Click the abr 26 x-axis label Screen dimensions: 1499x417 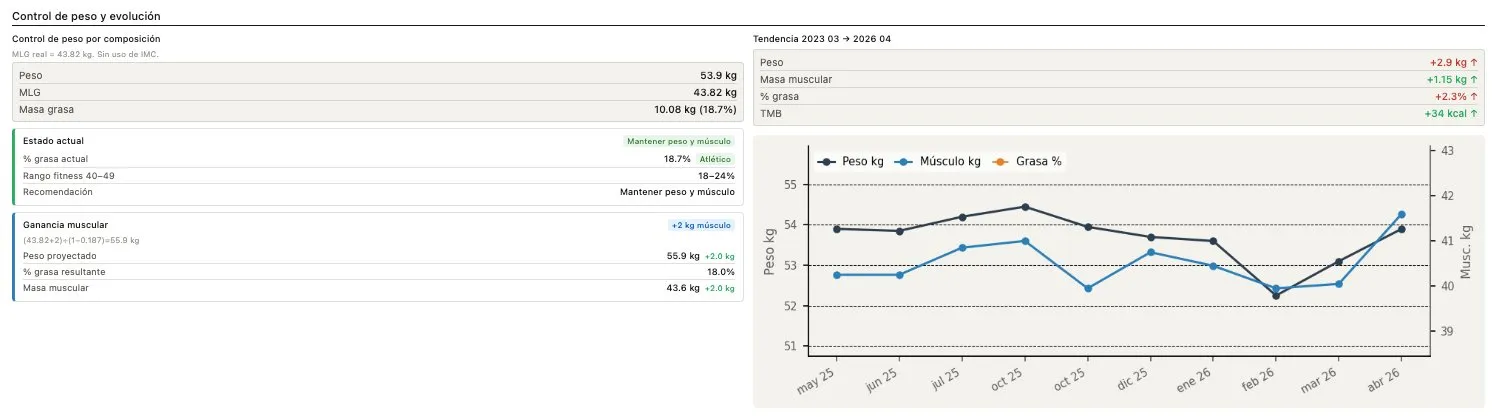pos(1386,378)
